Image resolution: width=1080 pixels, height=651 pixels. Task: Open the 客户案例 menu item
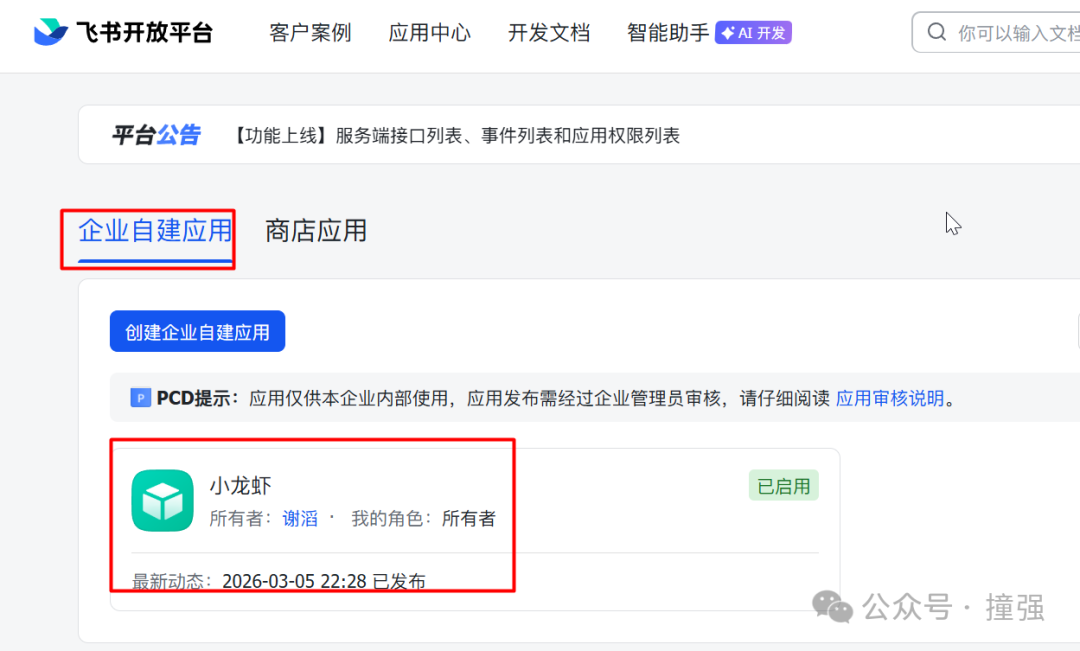[309, 32]
